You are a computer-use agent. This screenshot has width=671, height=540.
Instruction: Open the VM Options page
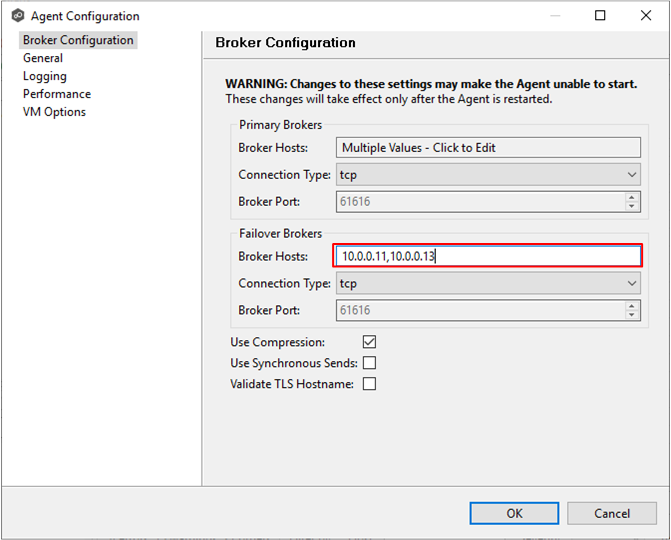point(54,112)
